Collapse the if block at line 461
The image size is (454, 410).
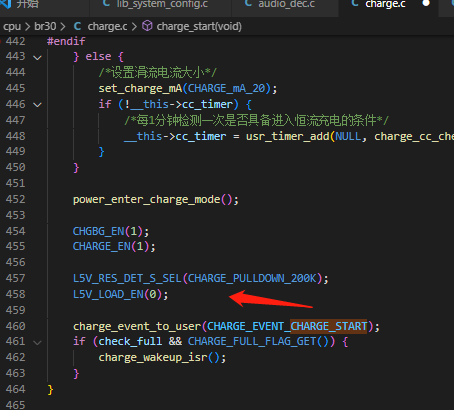[x=37, y=342]
